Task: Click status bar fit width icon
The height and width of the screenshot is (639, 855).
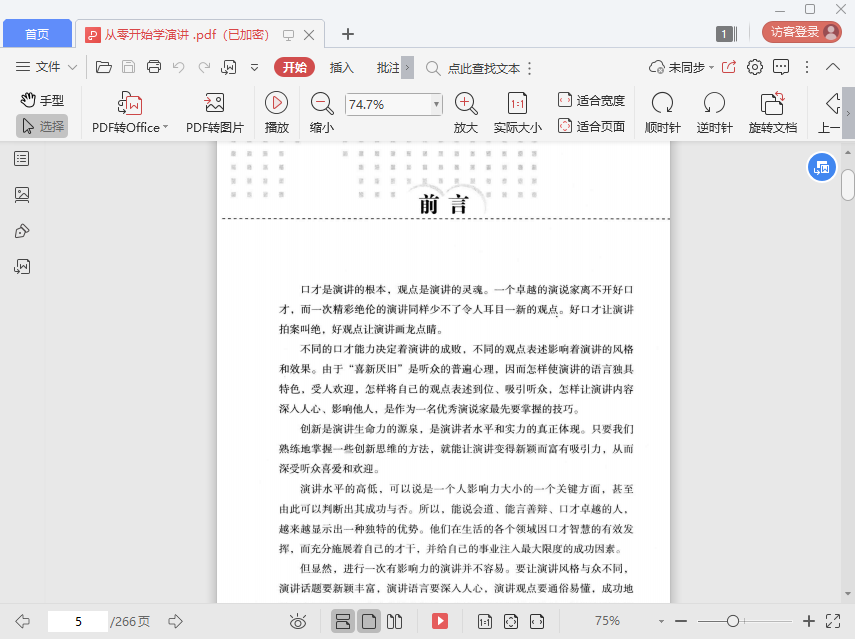Action: pos(537,622)
